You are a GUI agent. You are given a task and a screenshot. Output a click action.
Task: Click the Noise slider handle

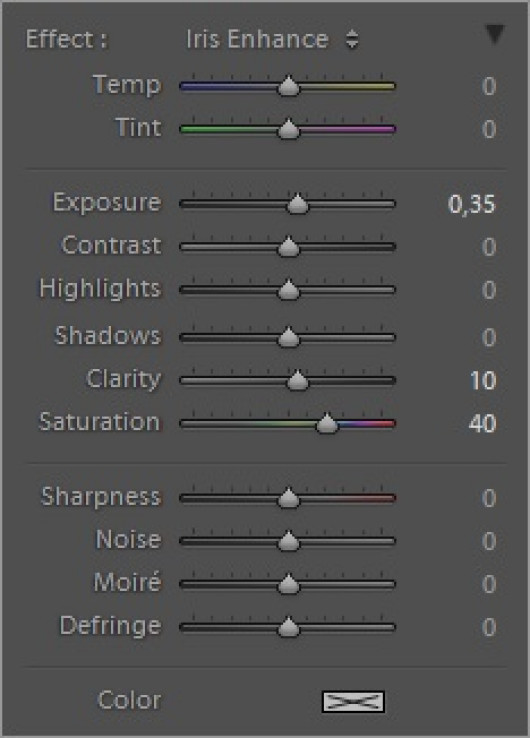click(289, 541)
